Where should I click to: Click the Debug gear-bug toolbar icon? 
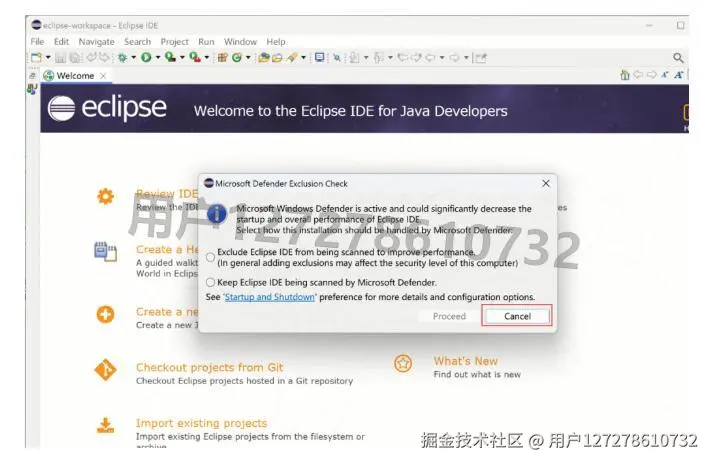click(122, 58)
